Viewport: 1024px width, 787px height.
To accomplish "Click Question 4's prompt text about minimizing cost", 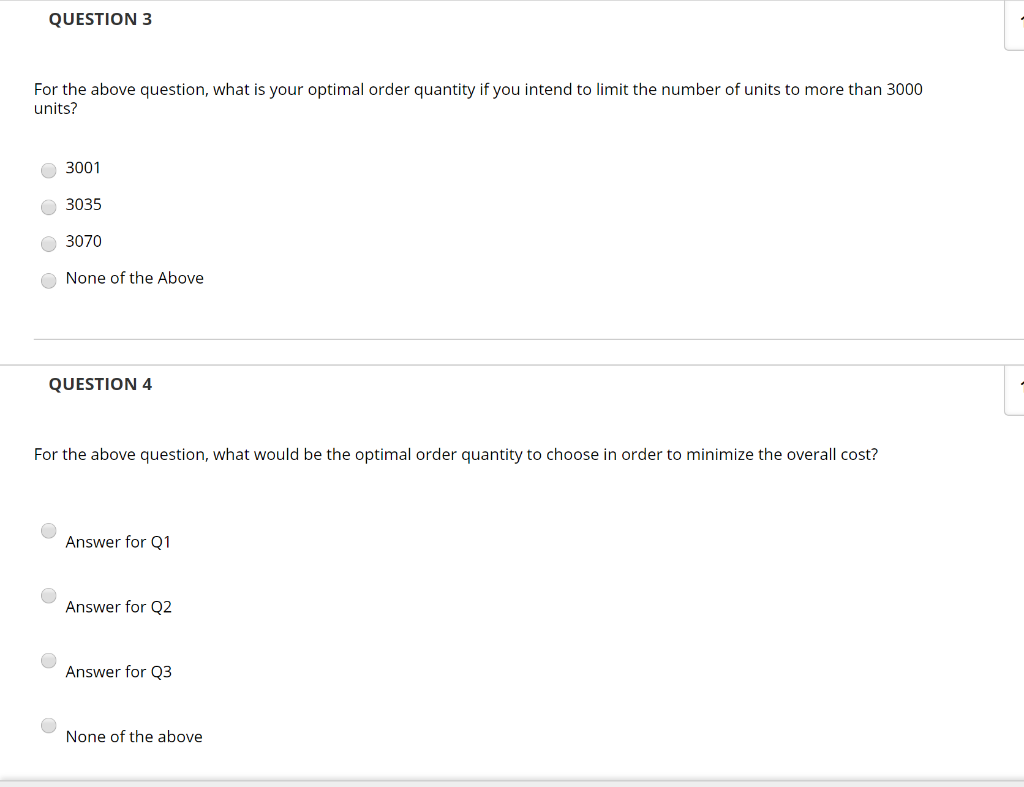I will tap(455, 454).
